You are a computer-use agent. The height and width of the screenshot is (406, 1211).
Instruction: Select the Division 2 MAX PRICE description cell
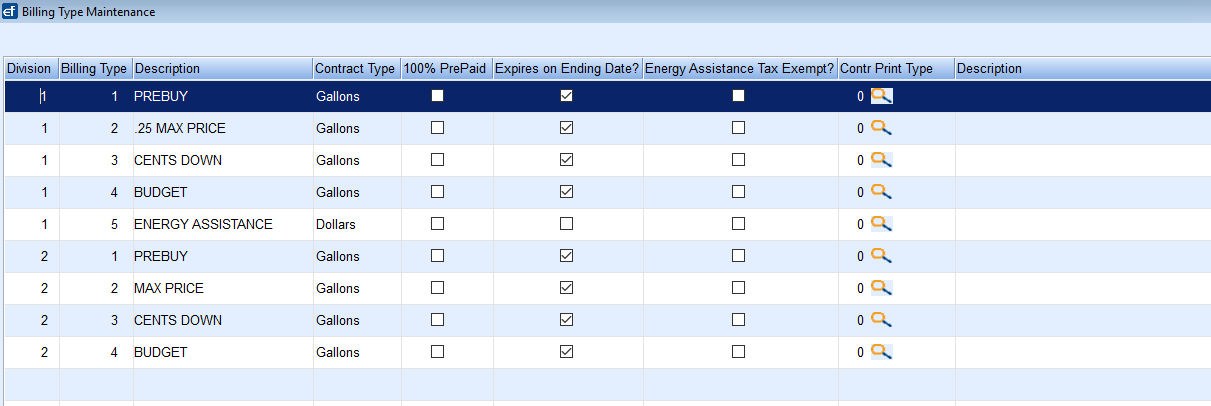(x=222, y=288)
